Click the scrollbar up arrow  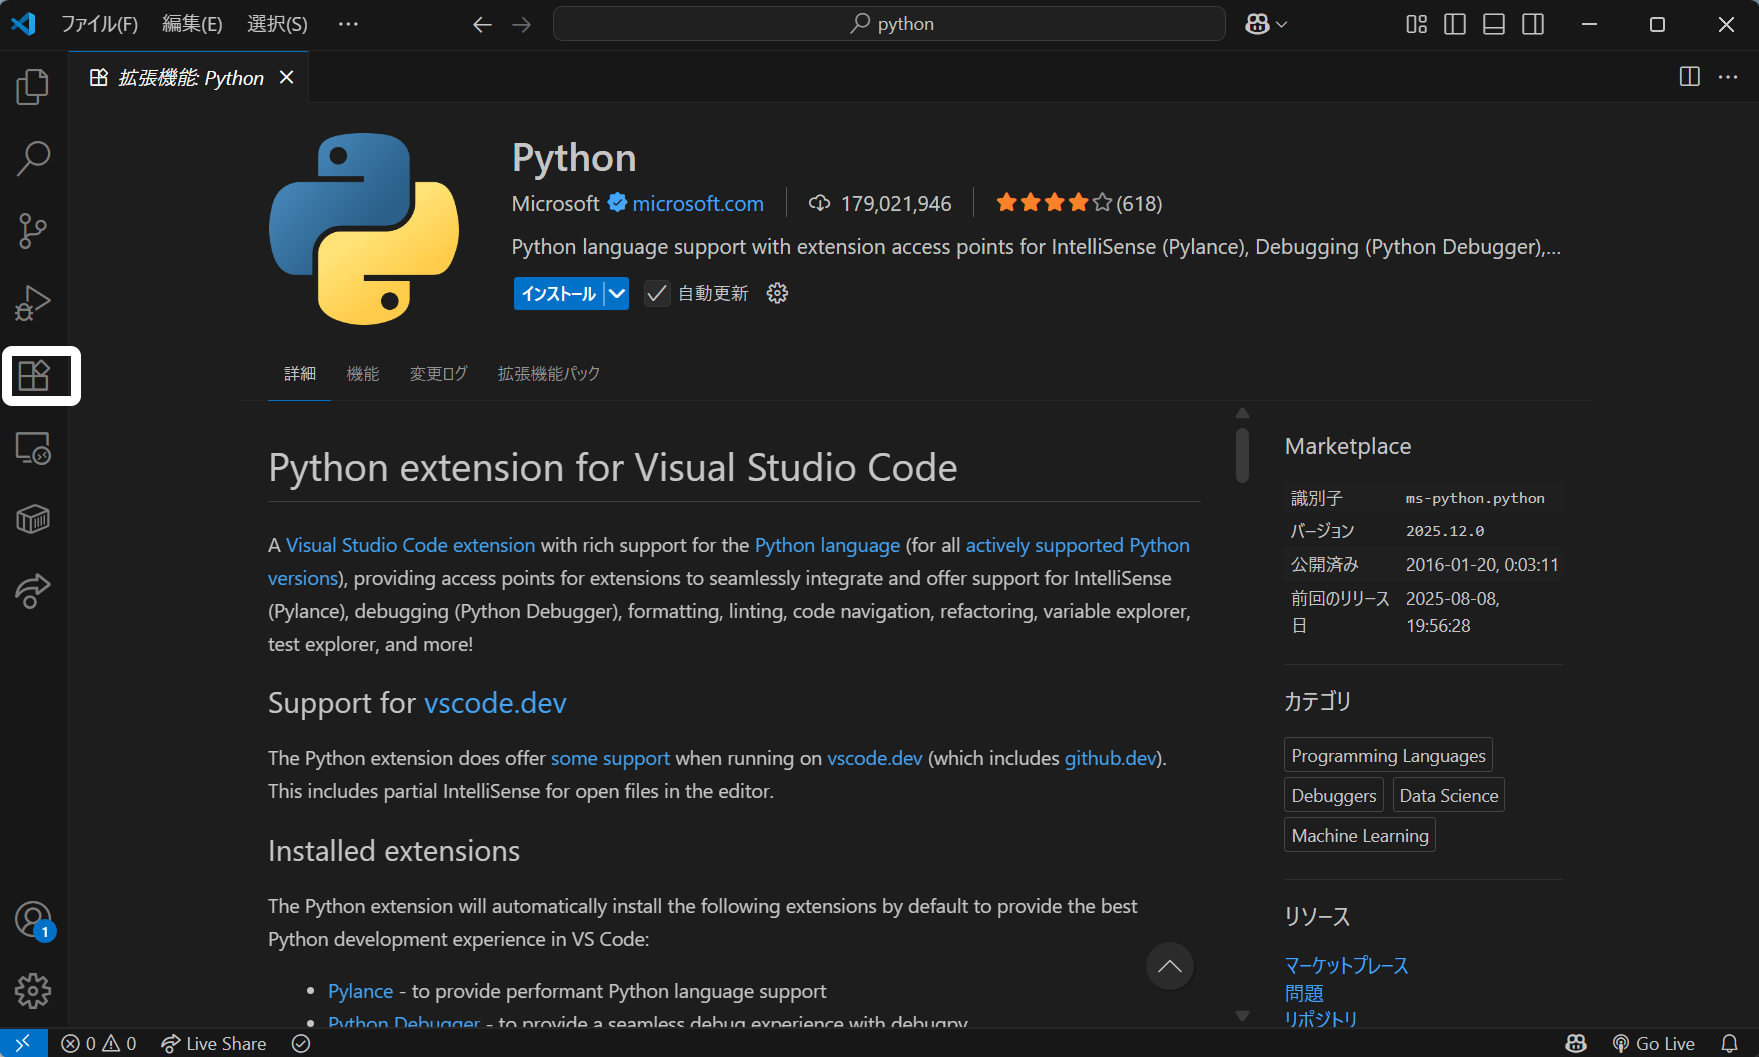(x=1242, y=414)
